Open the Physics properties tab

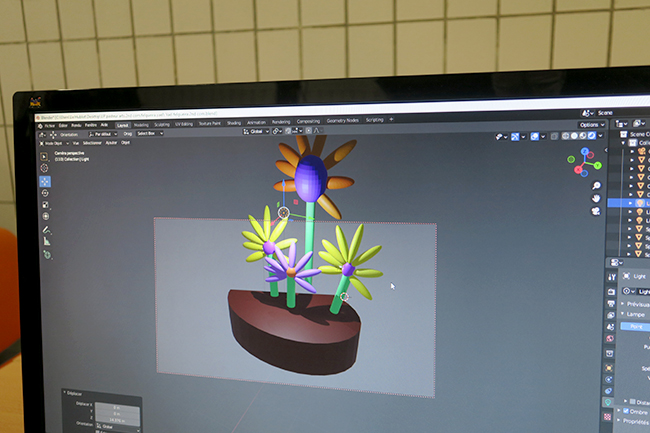(609, 379)
